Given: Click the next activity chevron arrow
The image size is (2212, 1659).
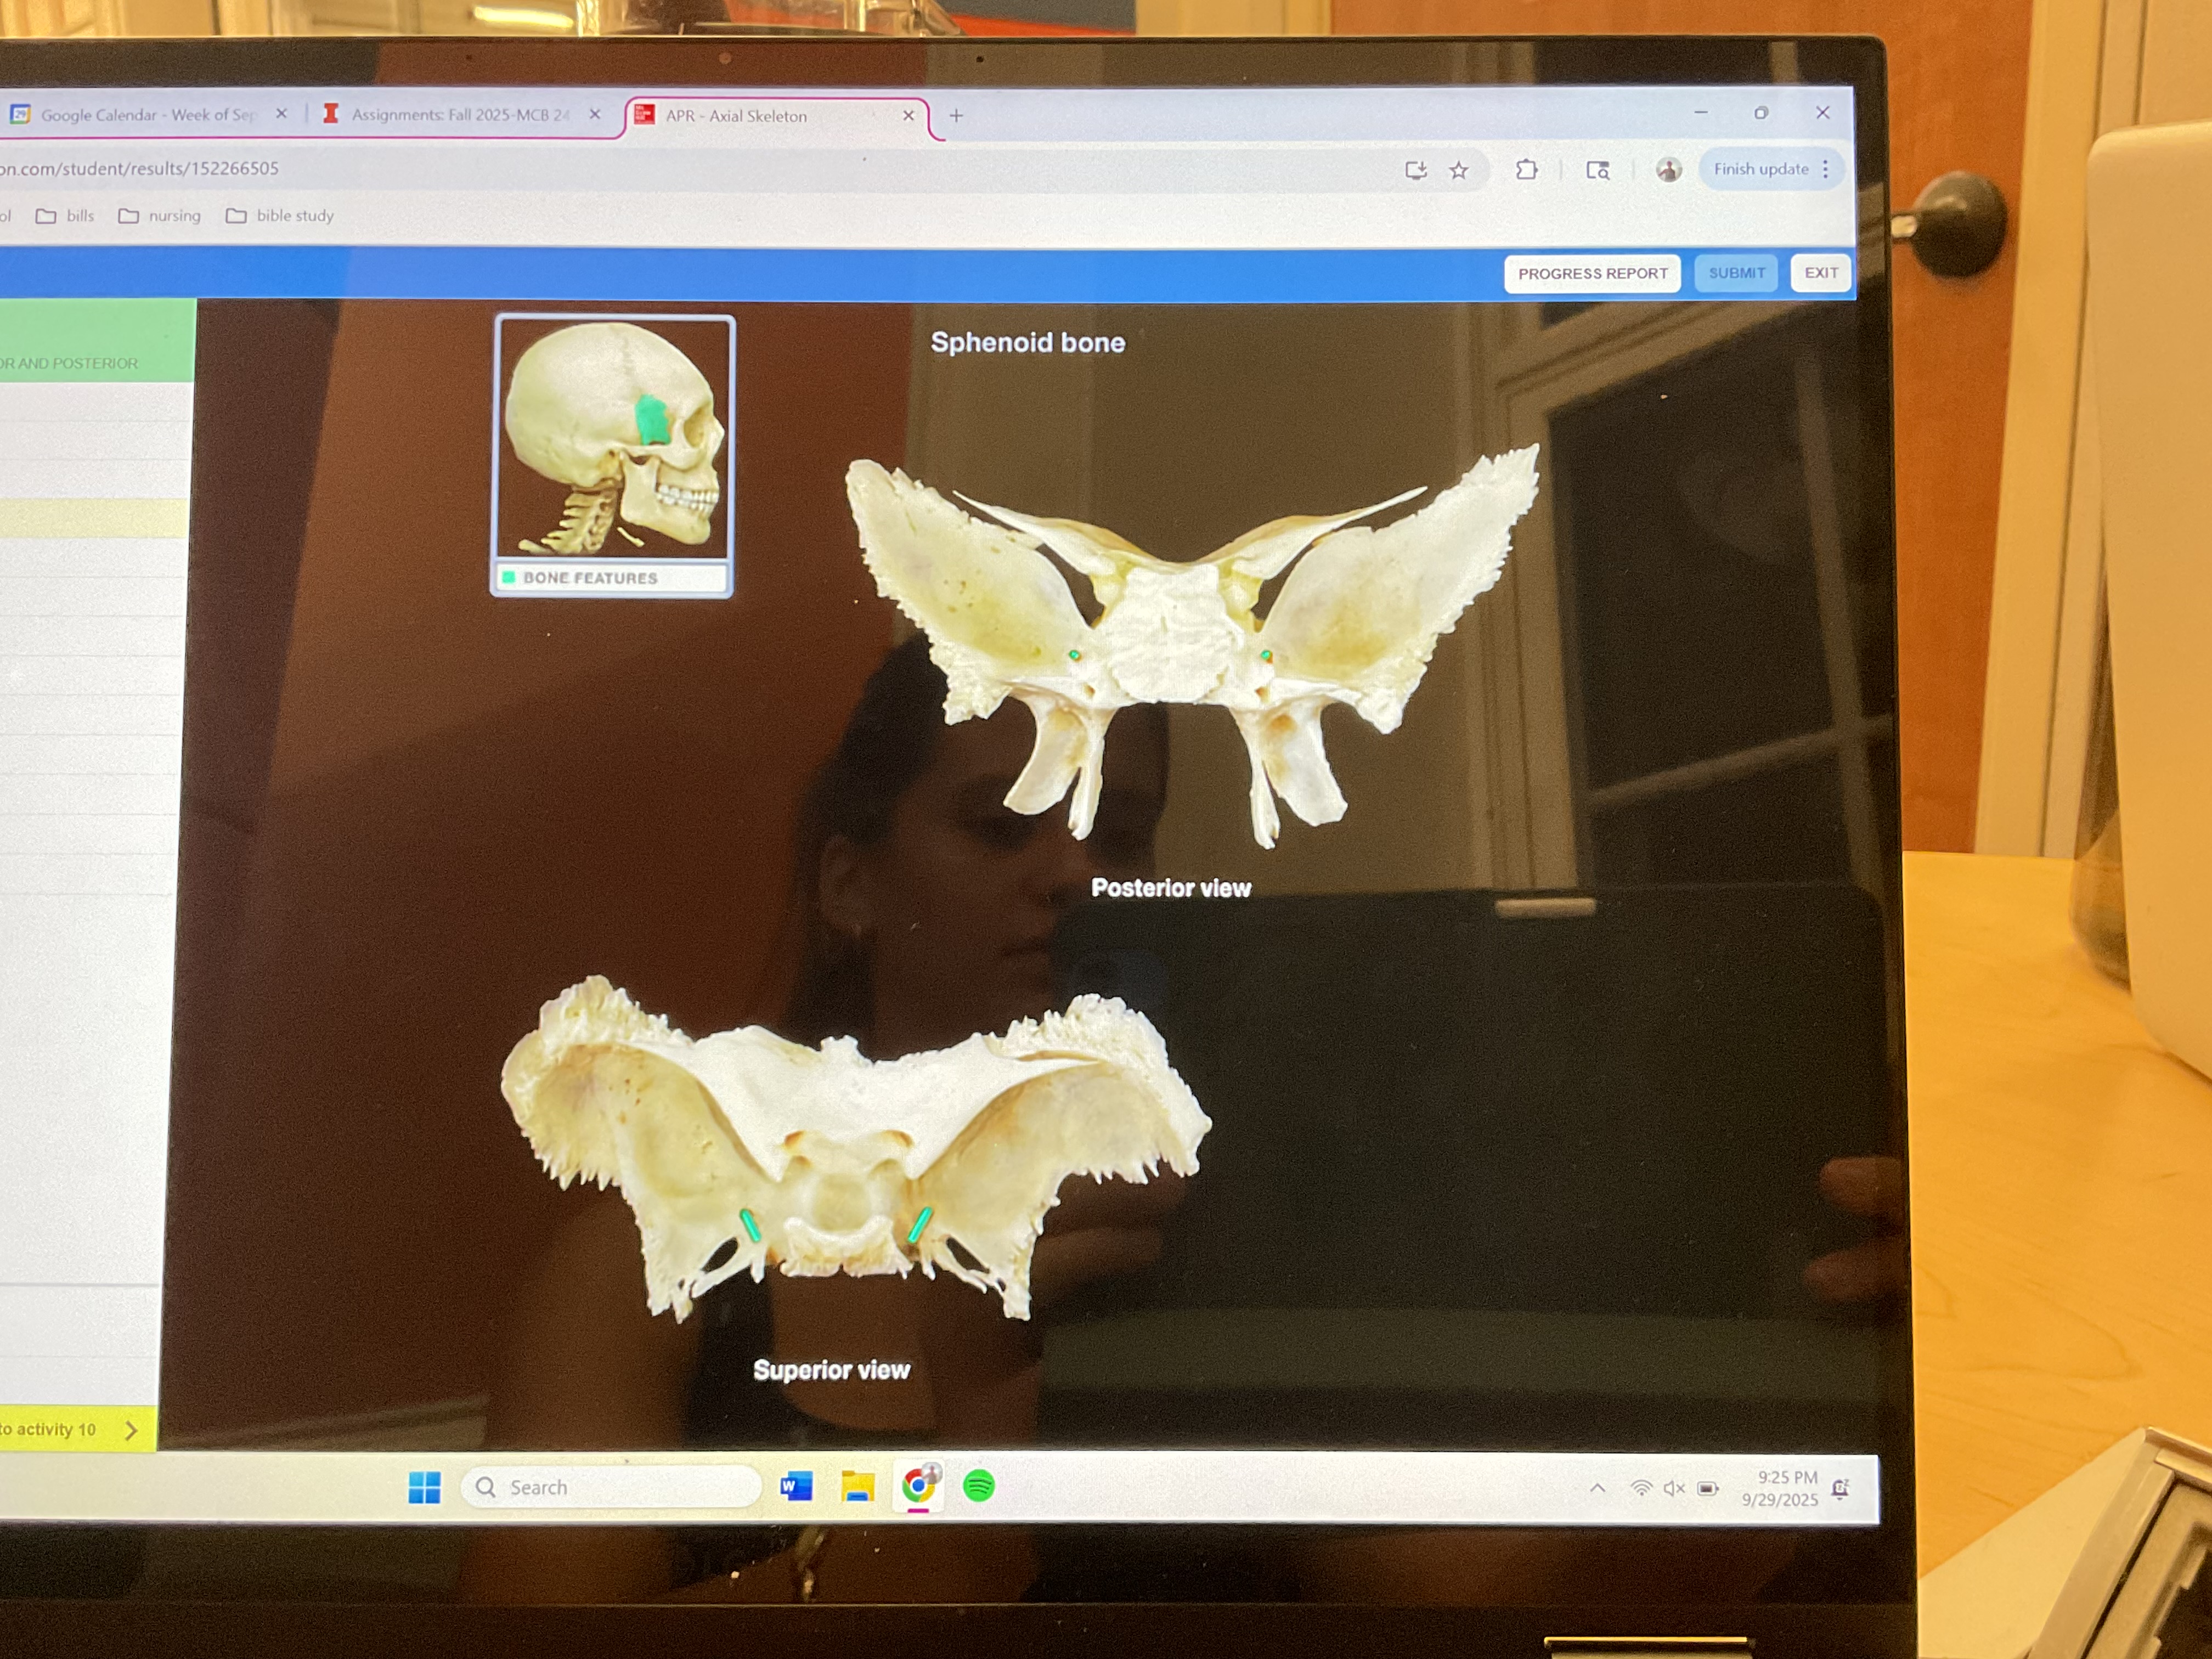Looking at the screenshot, I should click(x=131, y=1430).
